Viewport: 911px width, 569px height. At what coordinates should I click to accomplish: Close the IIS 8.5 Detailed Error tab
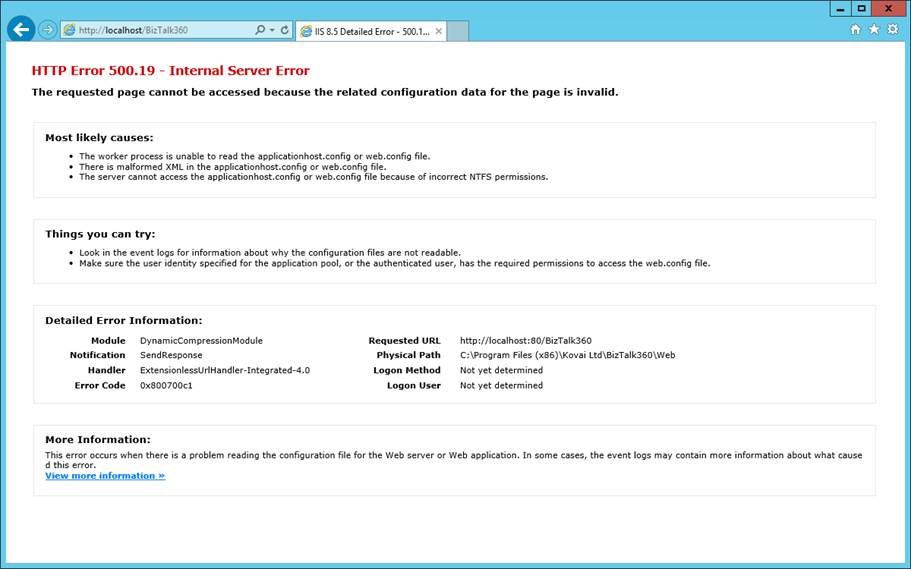[439, 31]
